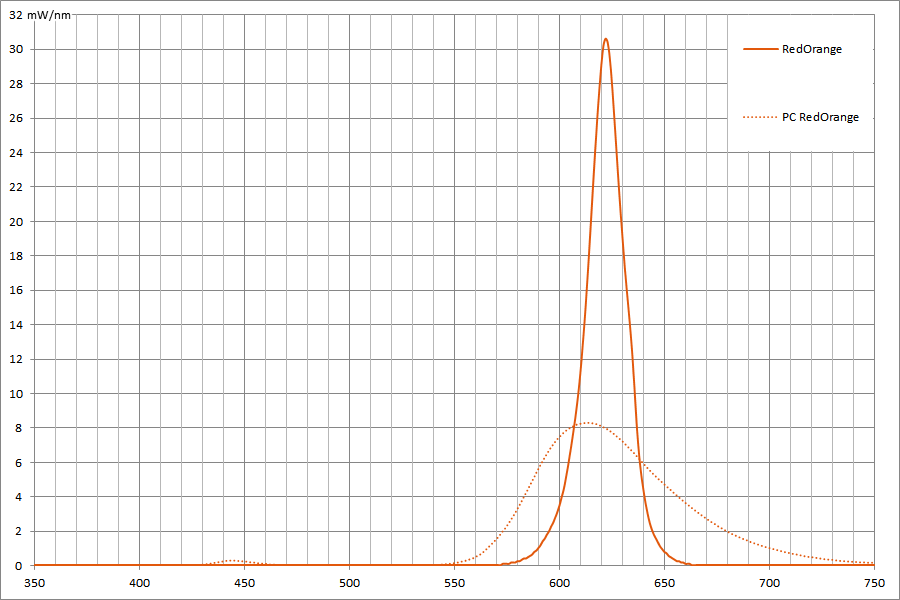
Task: Click the 750 x-axis tick label
Action: point(874,582)
